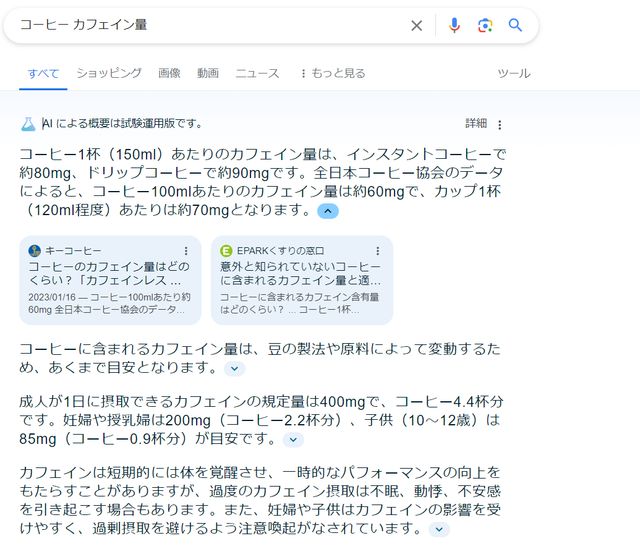The image size is (640, 557).
Task: Open three-dot options on キーコーヒー card
Action: tap(186, 250)
